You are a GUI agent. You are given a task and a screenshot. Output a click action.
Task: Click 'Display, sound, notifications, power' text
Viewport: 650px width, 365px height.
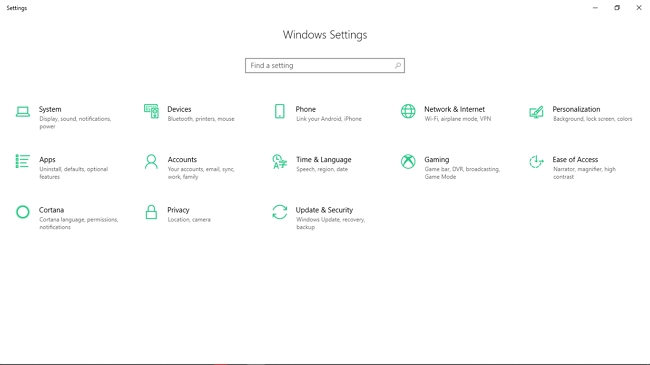click(75, 123)
